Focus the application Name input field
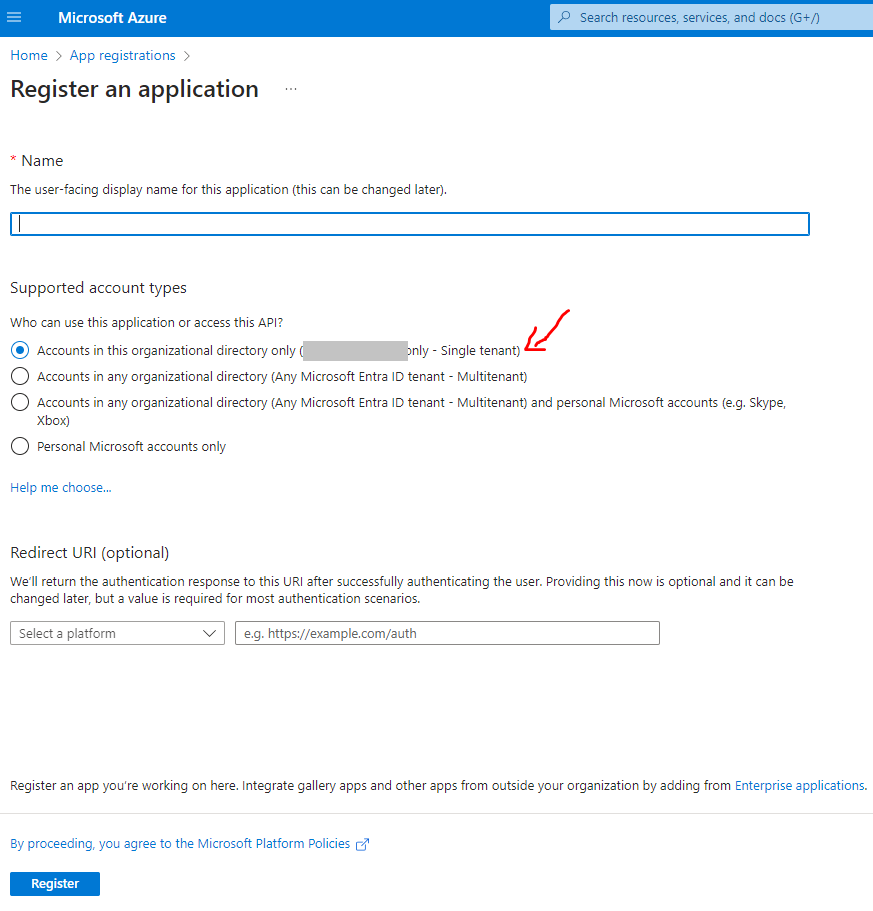The height and width of the screenshot is (911, 873). pos(410,224)
